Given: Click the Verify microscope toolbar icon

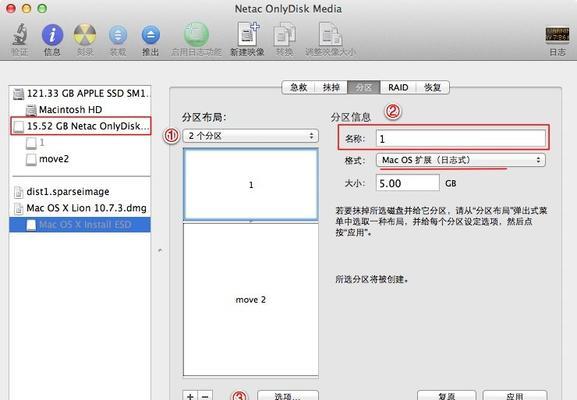Looking at the screenshot, I should (x=20, y=35).
